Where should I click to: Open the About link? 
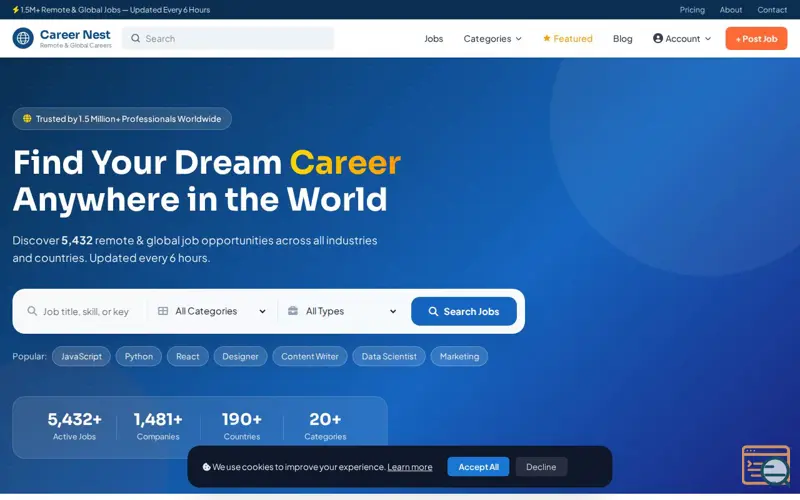click(731, 10)
